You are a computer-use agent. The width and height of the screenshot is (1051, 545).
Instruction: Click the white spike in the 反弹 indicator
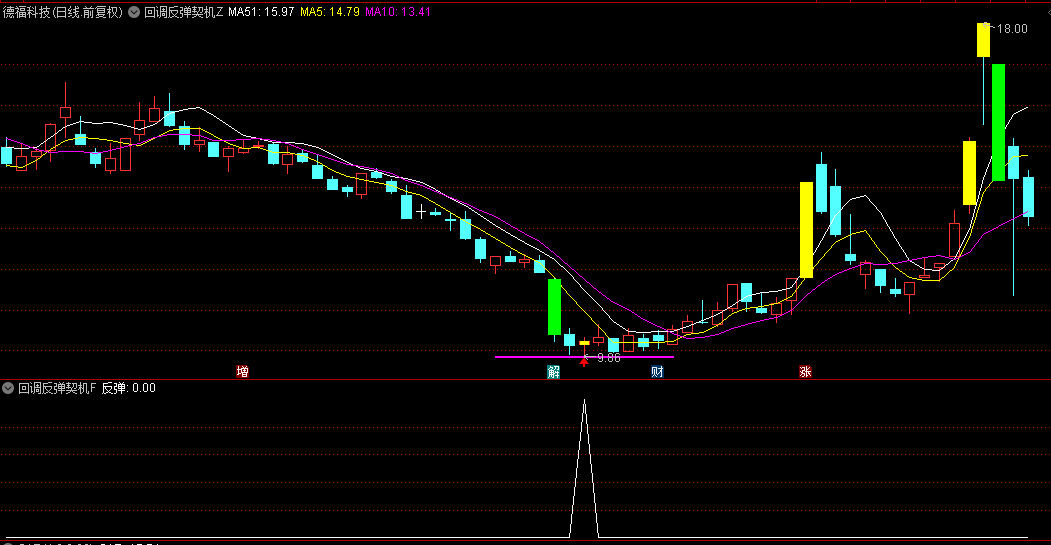pyautogui.click(x=584, y=468)
